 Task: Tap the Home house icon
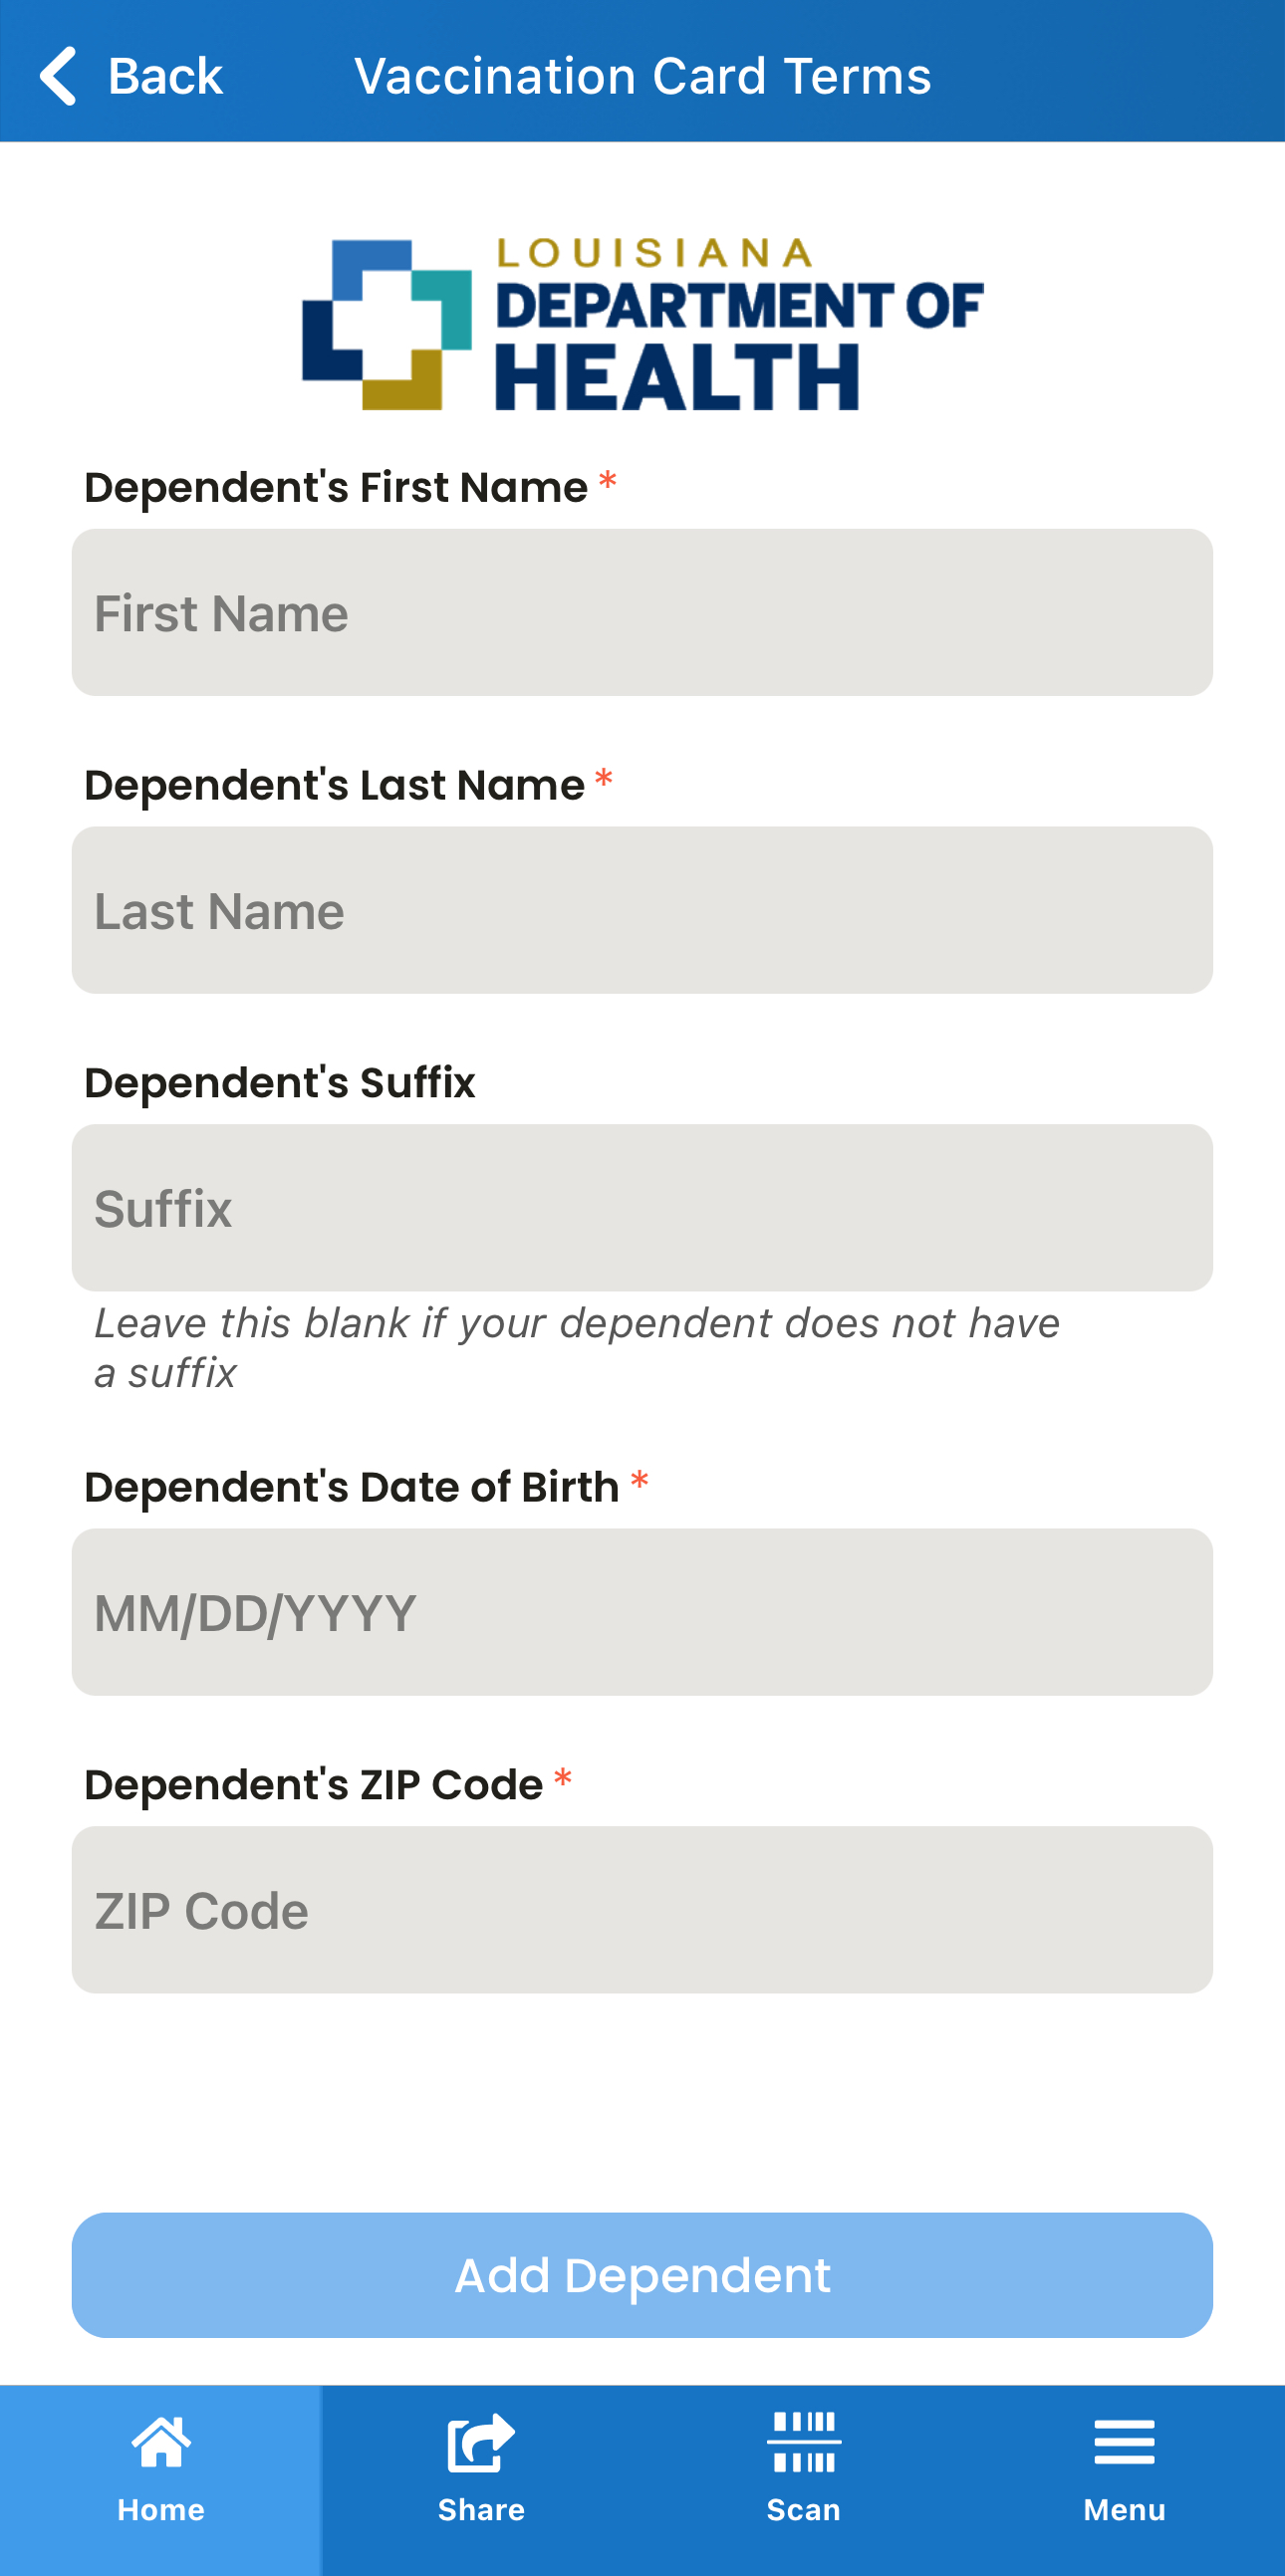coord(161,2441)
